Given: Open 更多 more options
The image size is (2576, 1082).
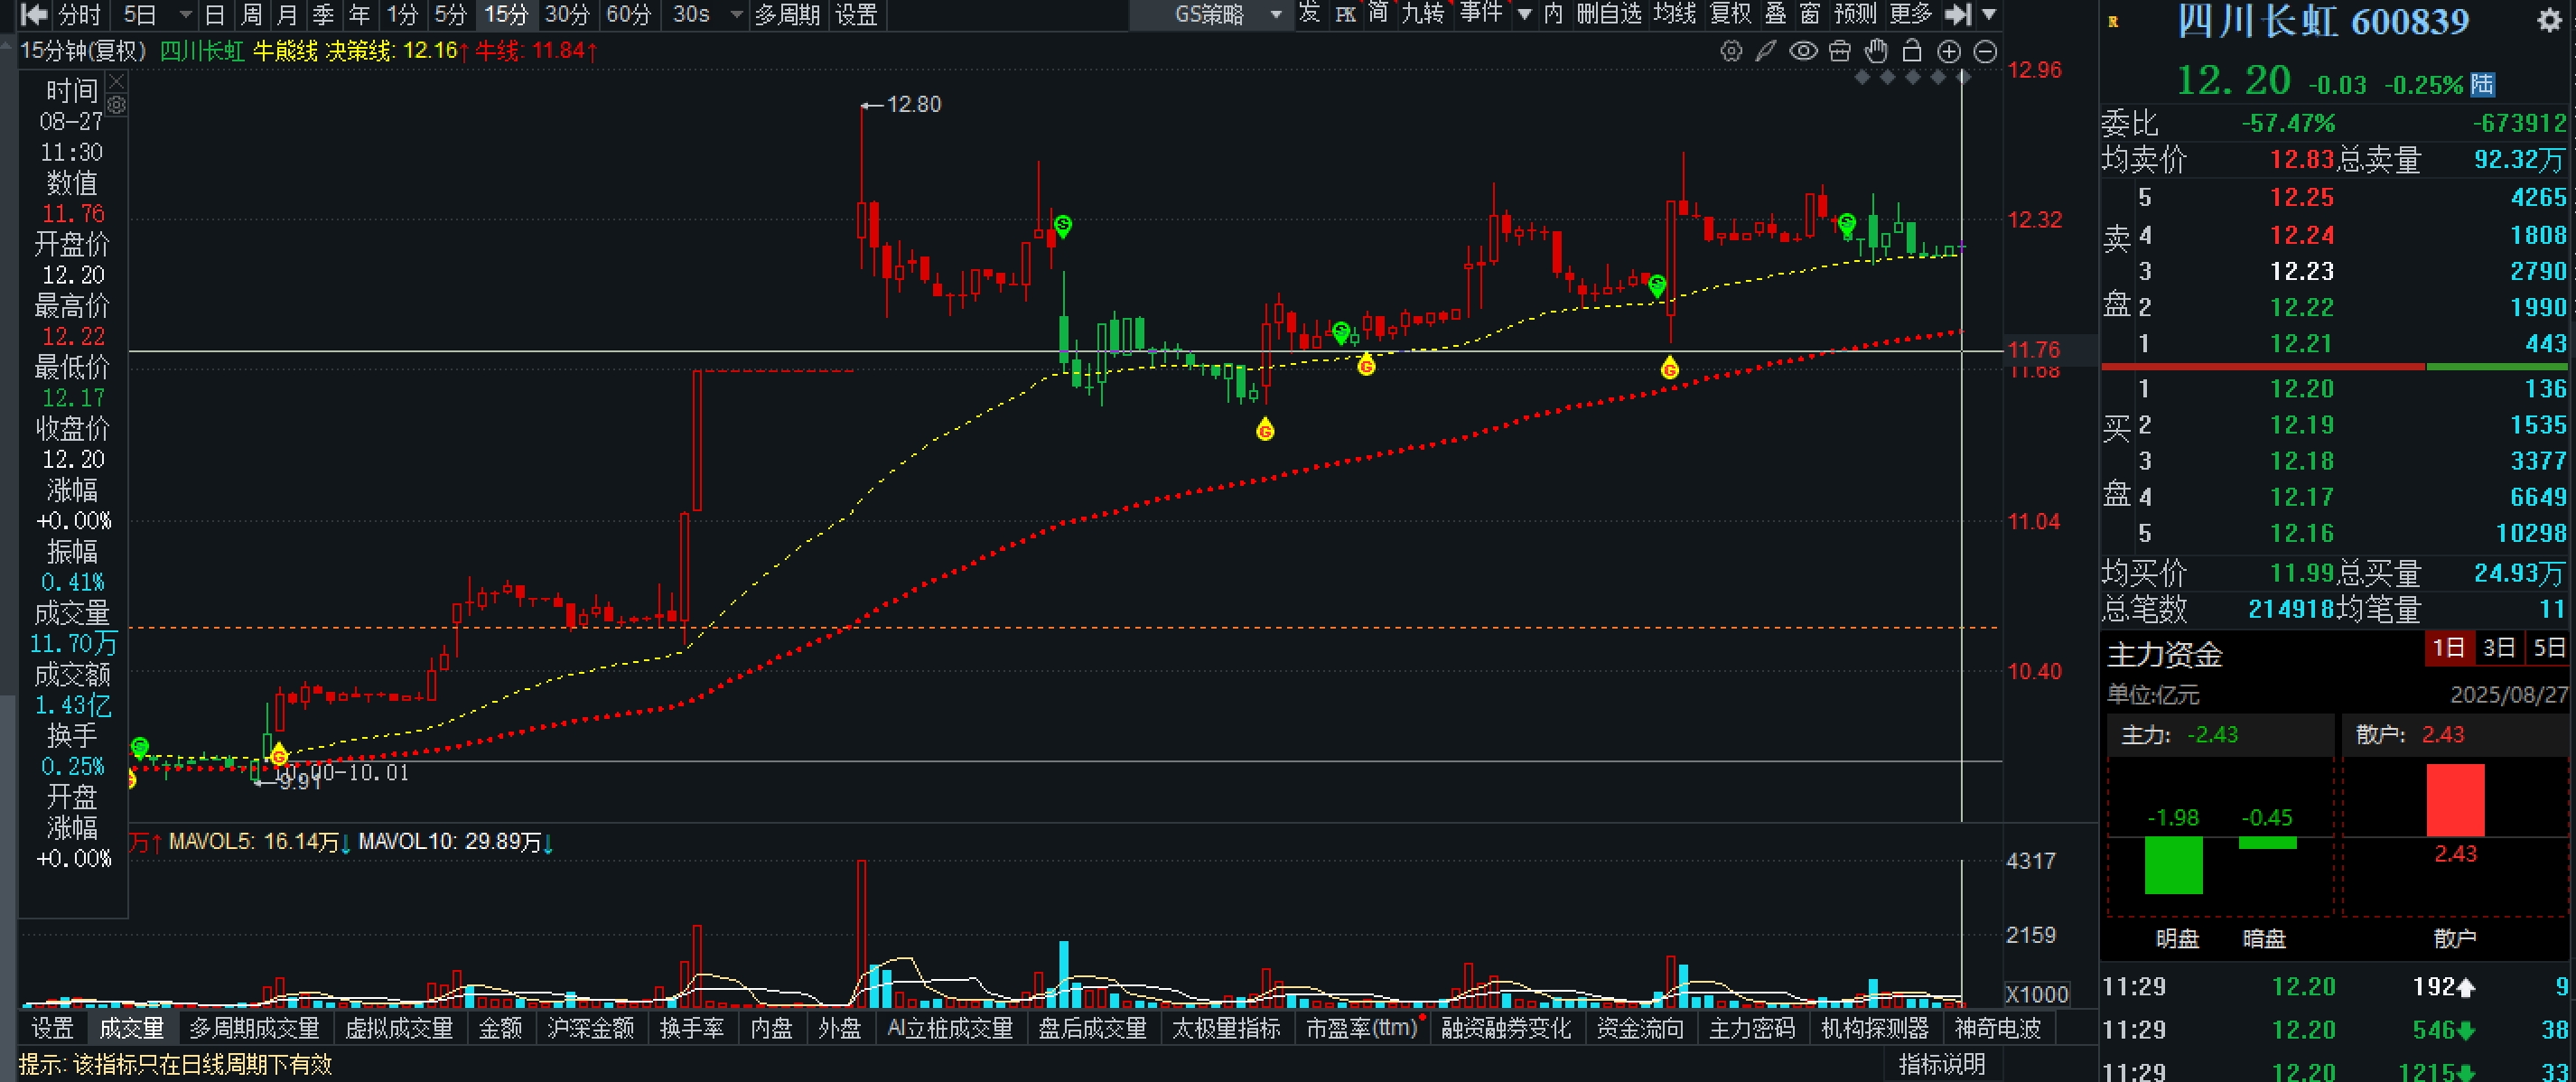Looking at the screenshot, I should tap(1912, 14).
